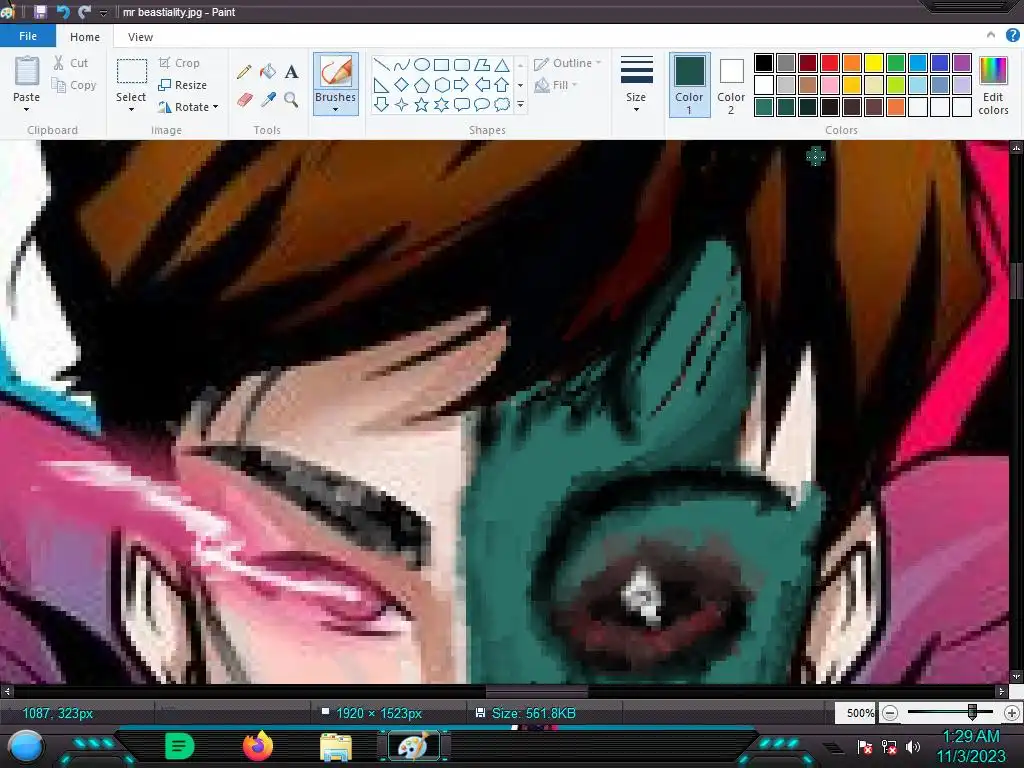Choose the Oval callout shape
The height and width of the screenshot is (768, 1024).
click(482, 104)
